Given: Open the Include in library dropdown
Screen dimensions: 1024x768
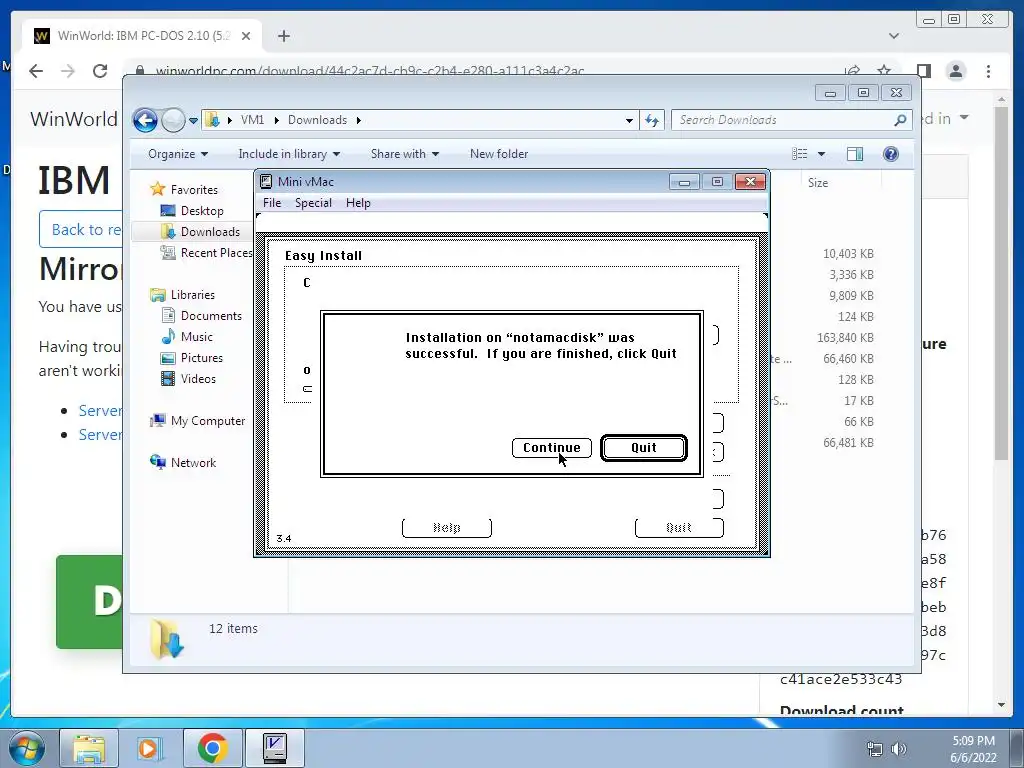Looking at the screenshot, I should tap(289, 154).
